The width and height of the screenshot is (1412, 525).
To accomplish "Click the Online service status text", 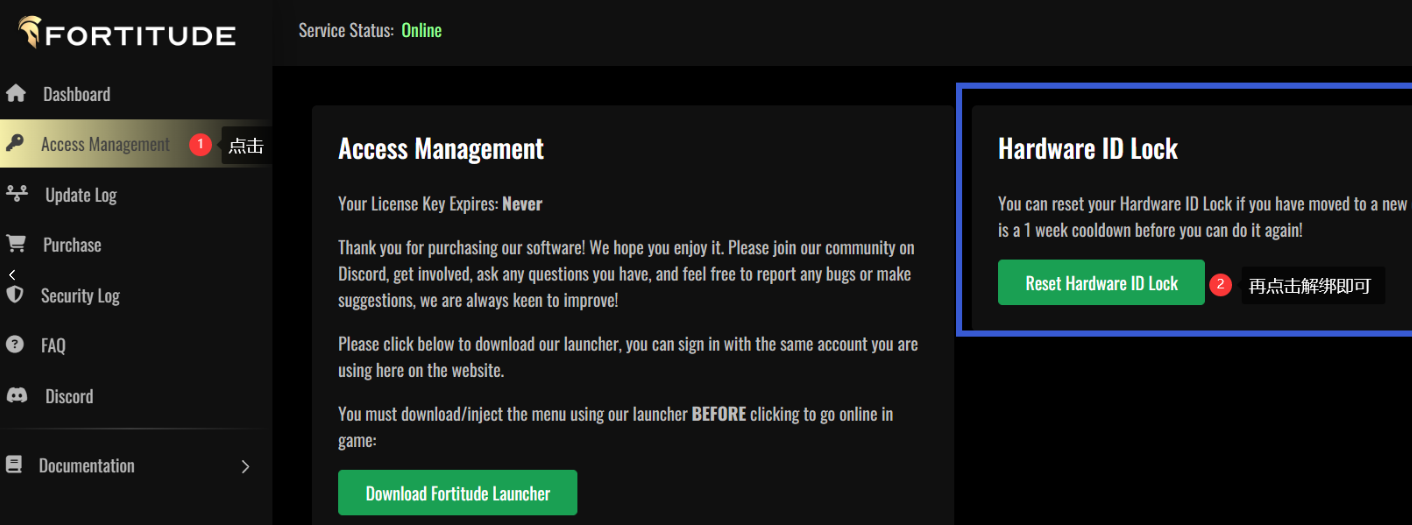I will pyautogui.click(x=421, y=30).
